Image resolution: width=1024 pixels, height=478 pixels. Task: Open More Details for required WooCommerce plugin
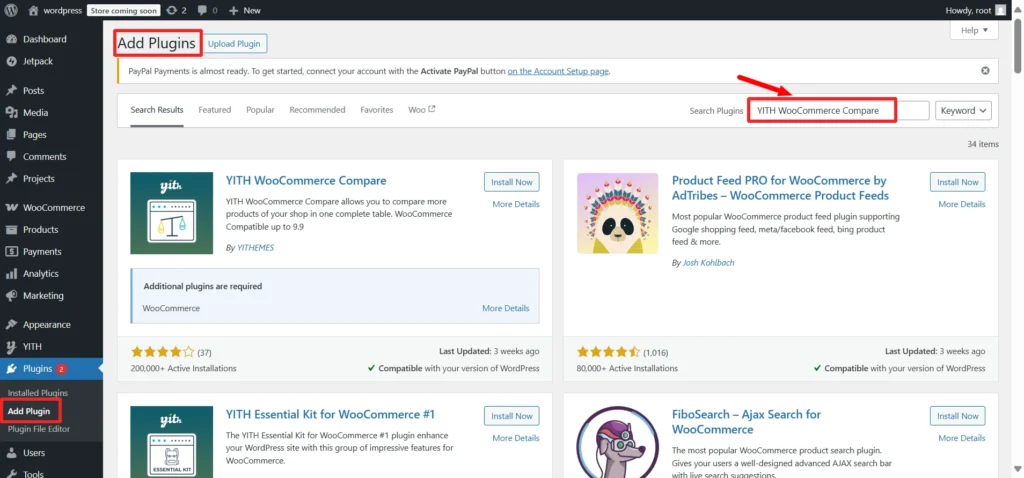tap(505, 308)
